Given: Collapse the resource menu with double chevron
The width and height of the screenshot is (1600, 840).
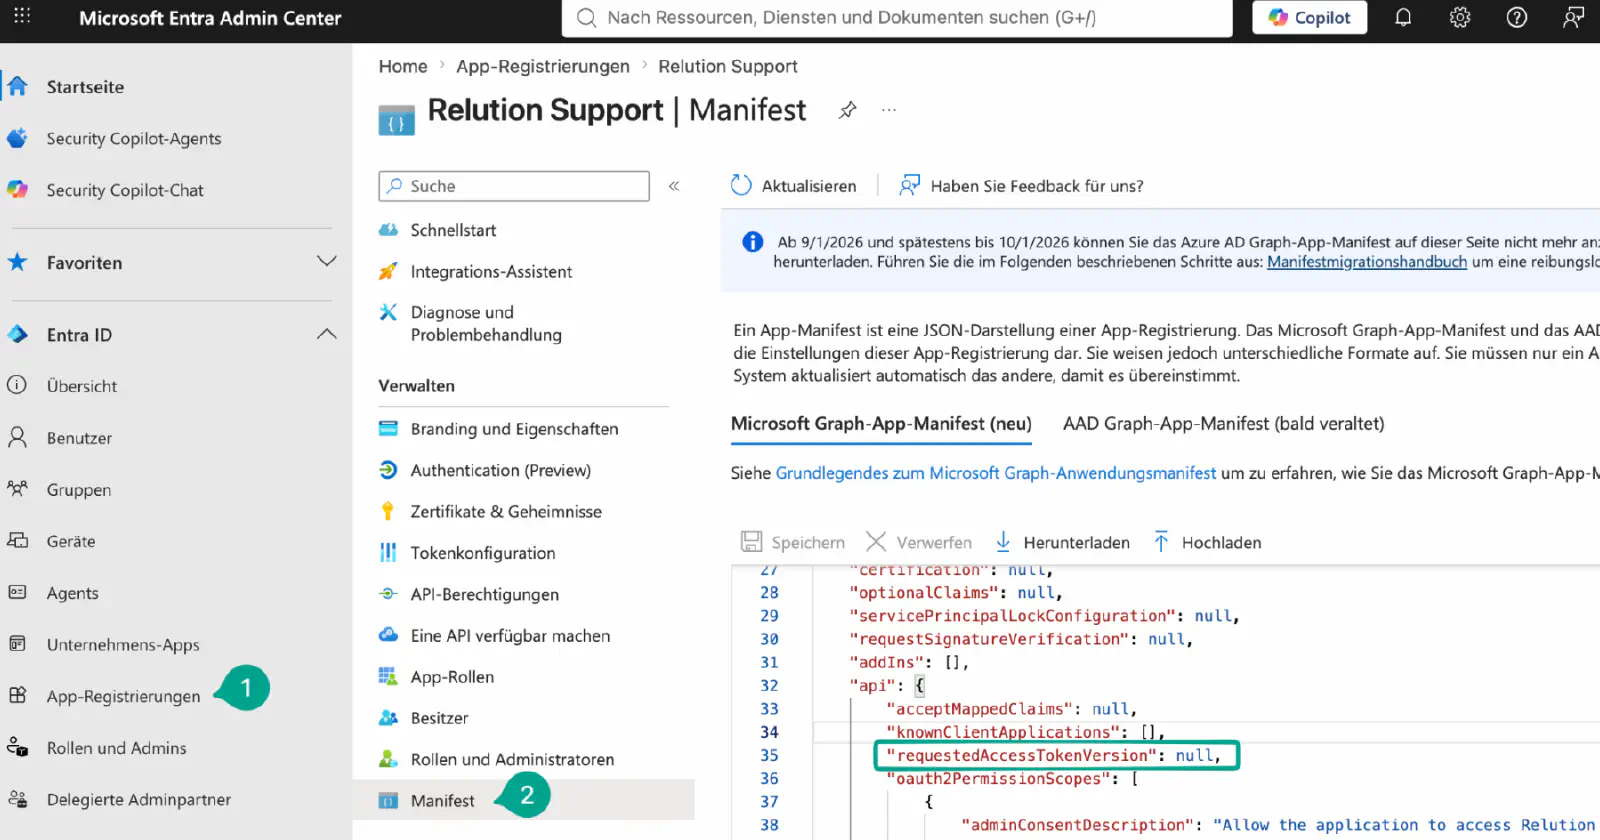Looking at the screenshot, I should point(674,186).
